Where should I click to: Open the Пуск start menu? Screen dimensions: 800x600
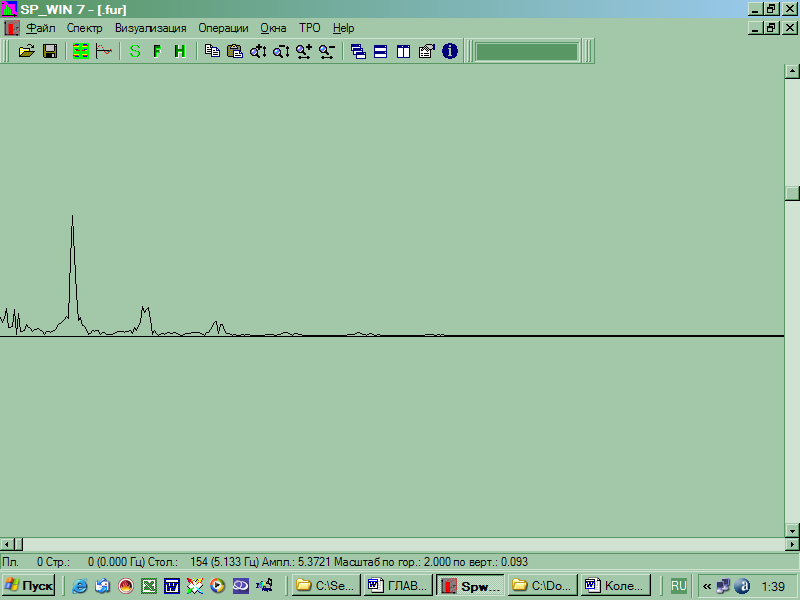[x=29, y=586]
